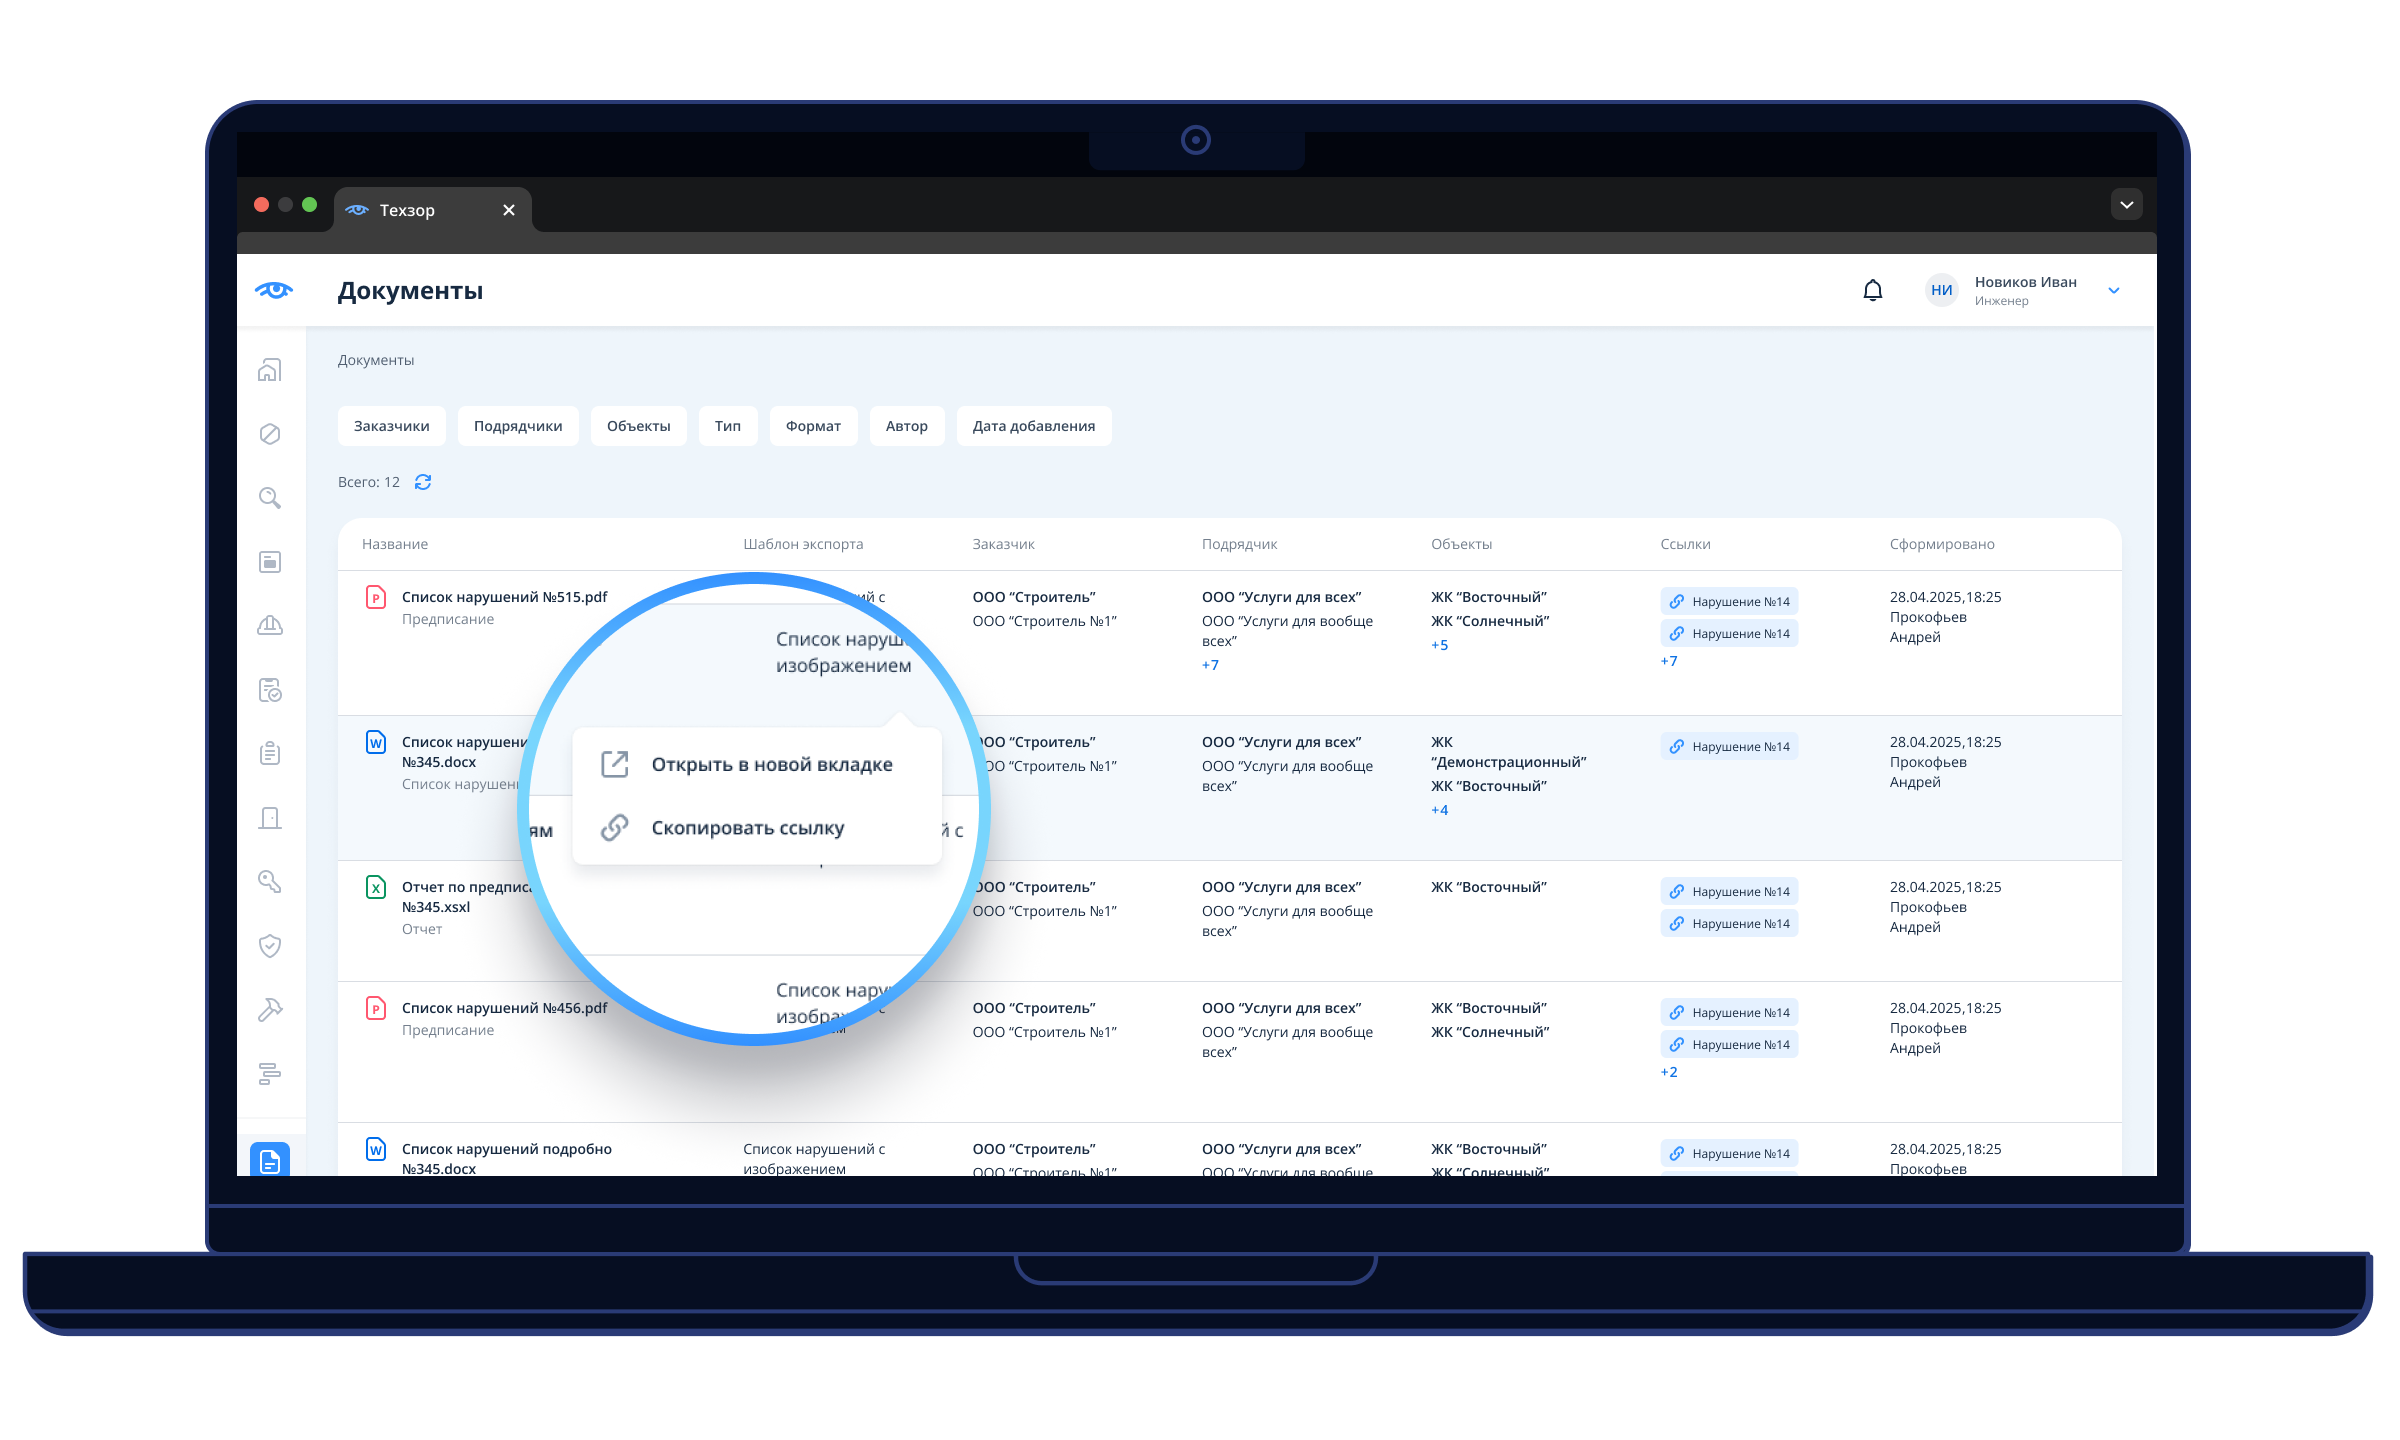Switch to the Техзор browser tab
The image size is (2400, 1440).
[x=432, y=210]
